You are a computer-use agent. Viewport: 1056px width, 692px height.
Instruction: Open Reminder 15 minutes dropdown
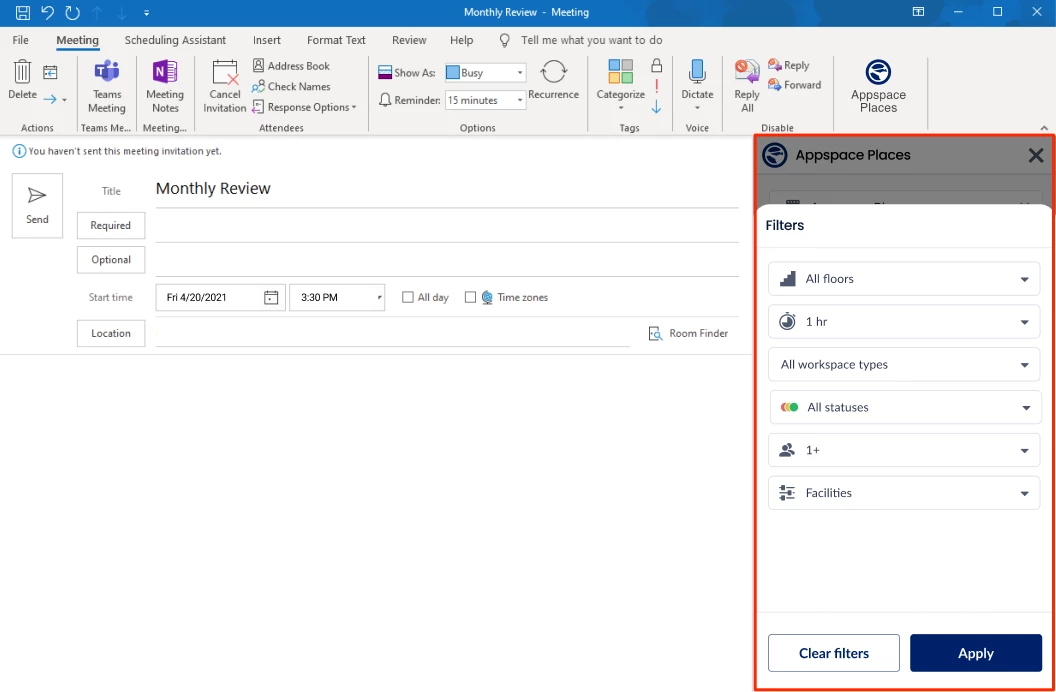pyautogui.click(x=486, y=100)
